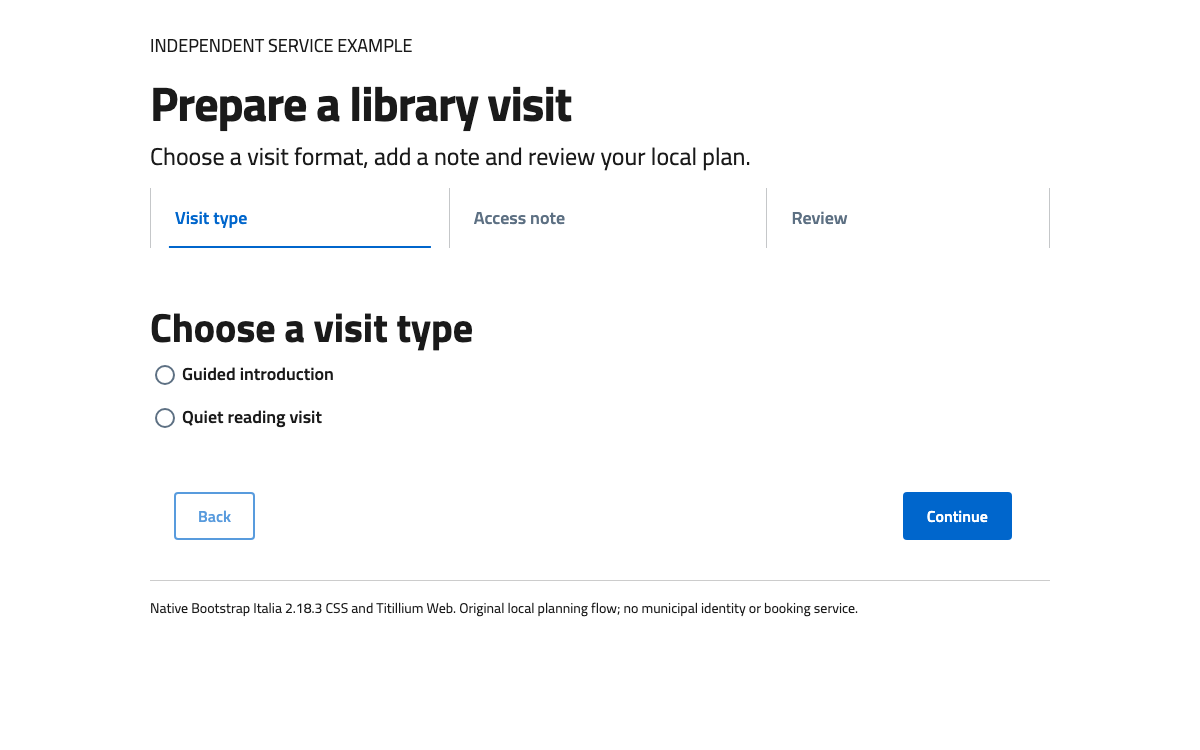Image resolution: width=1200 pixels, height=750 pixels.
Task: Click the subtitle about choosing a visit format
Action: pos(450,158)
